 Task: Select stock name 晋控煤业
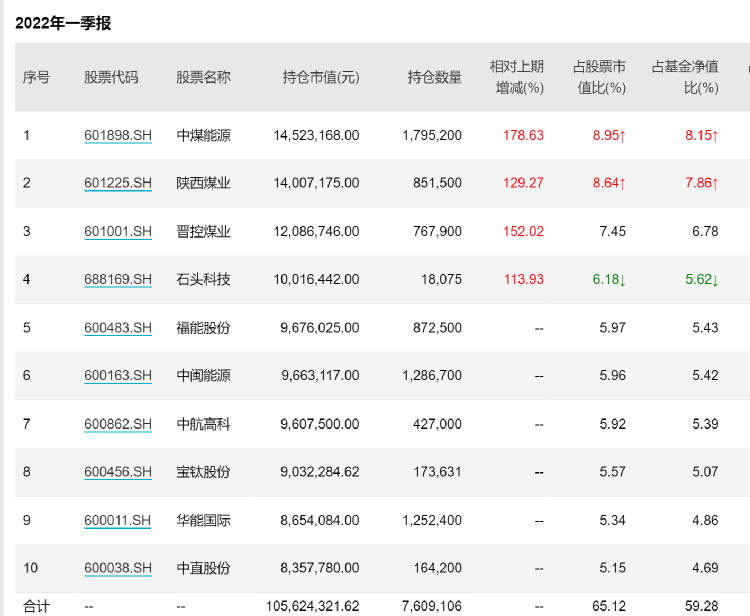(203, 231)
